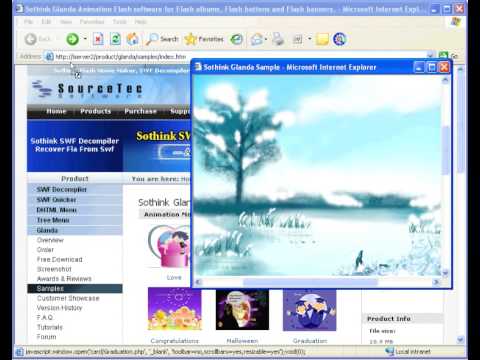Open the Love sample thumbnail
This screenshot has width=480, height=360.
(x=169, y=246)
